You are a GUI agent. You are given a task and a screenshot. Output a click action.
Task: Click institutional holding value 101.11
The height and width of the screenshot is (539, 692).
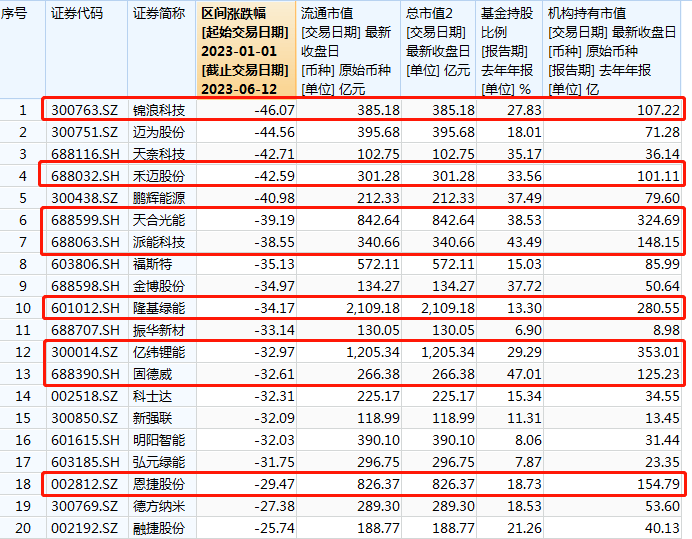(x=658, y=176)
